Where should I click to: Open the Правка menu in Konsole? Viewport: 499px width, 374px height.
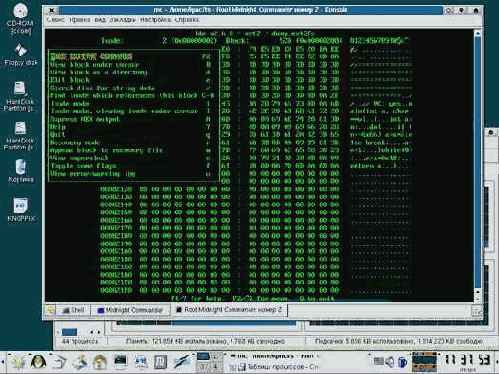coord(80,20)
